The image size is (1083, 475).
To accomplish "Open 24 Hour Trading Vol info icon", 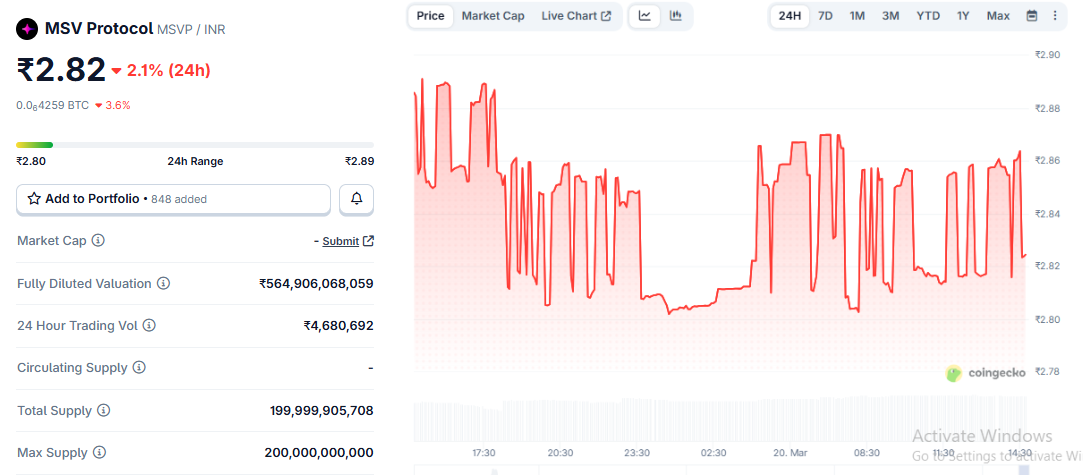I will click(x=149, y=325).
